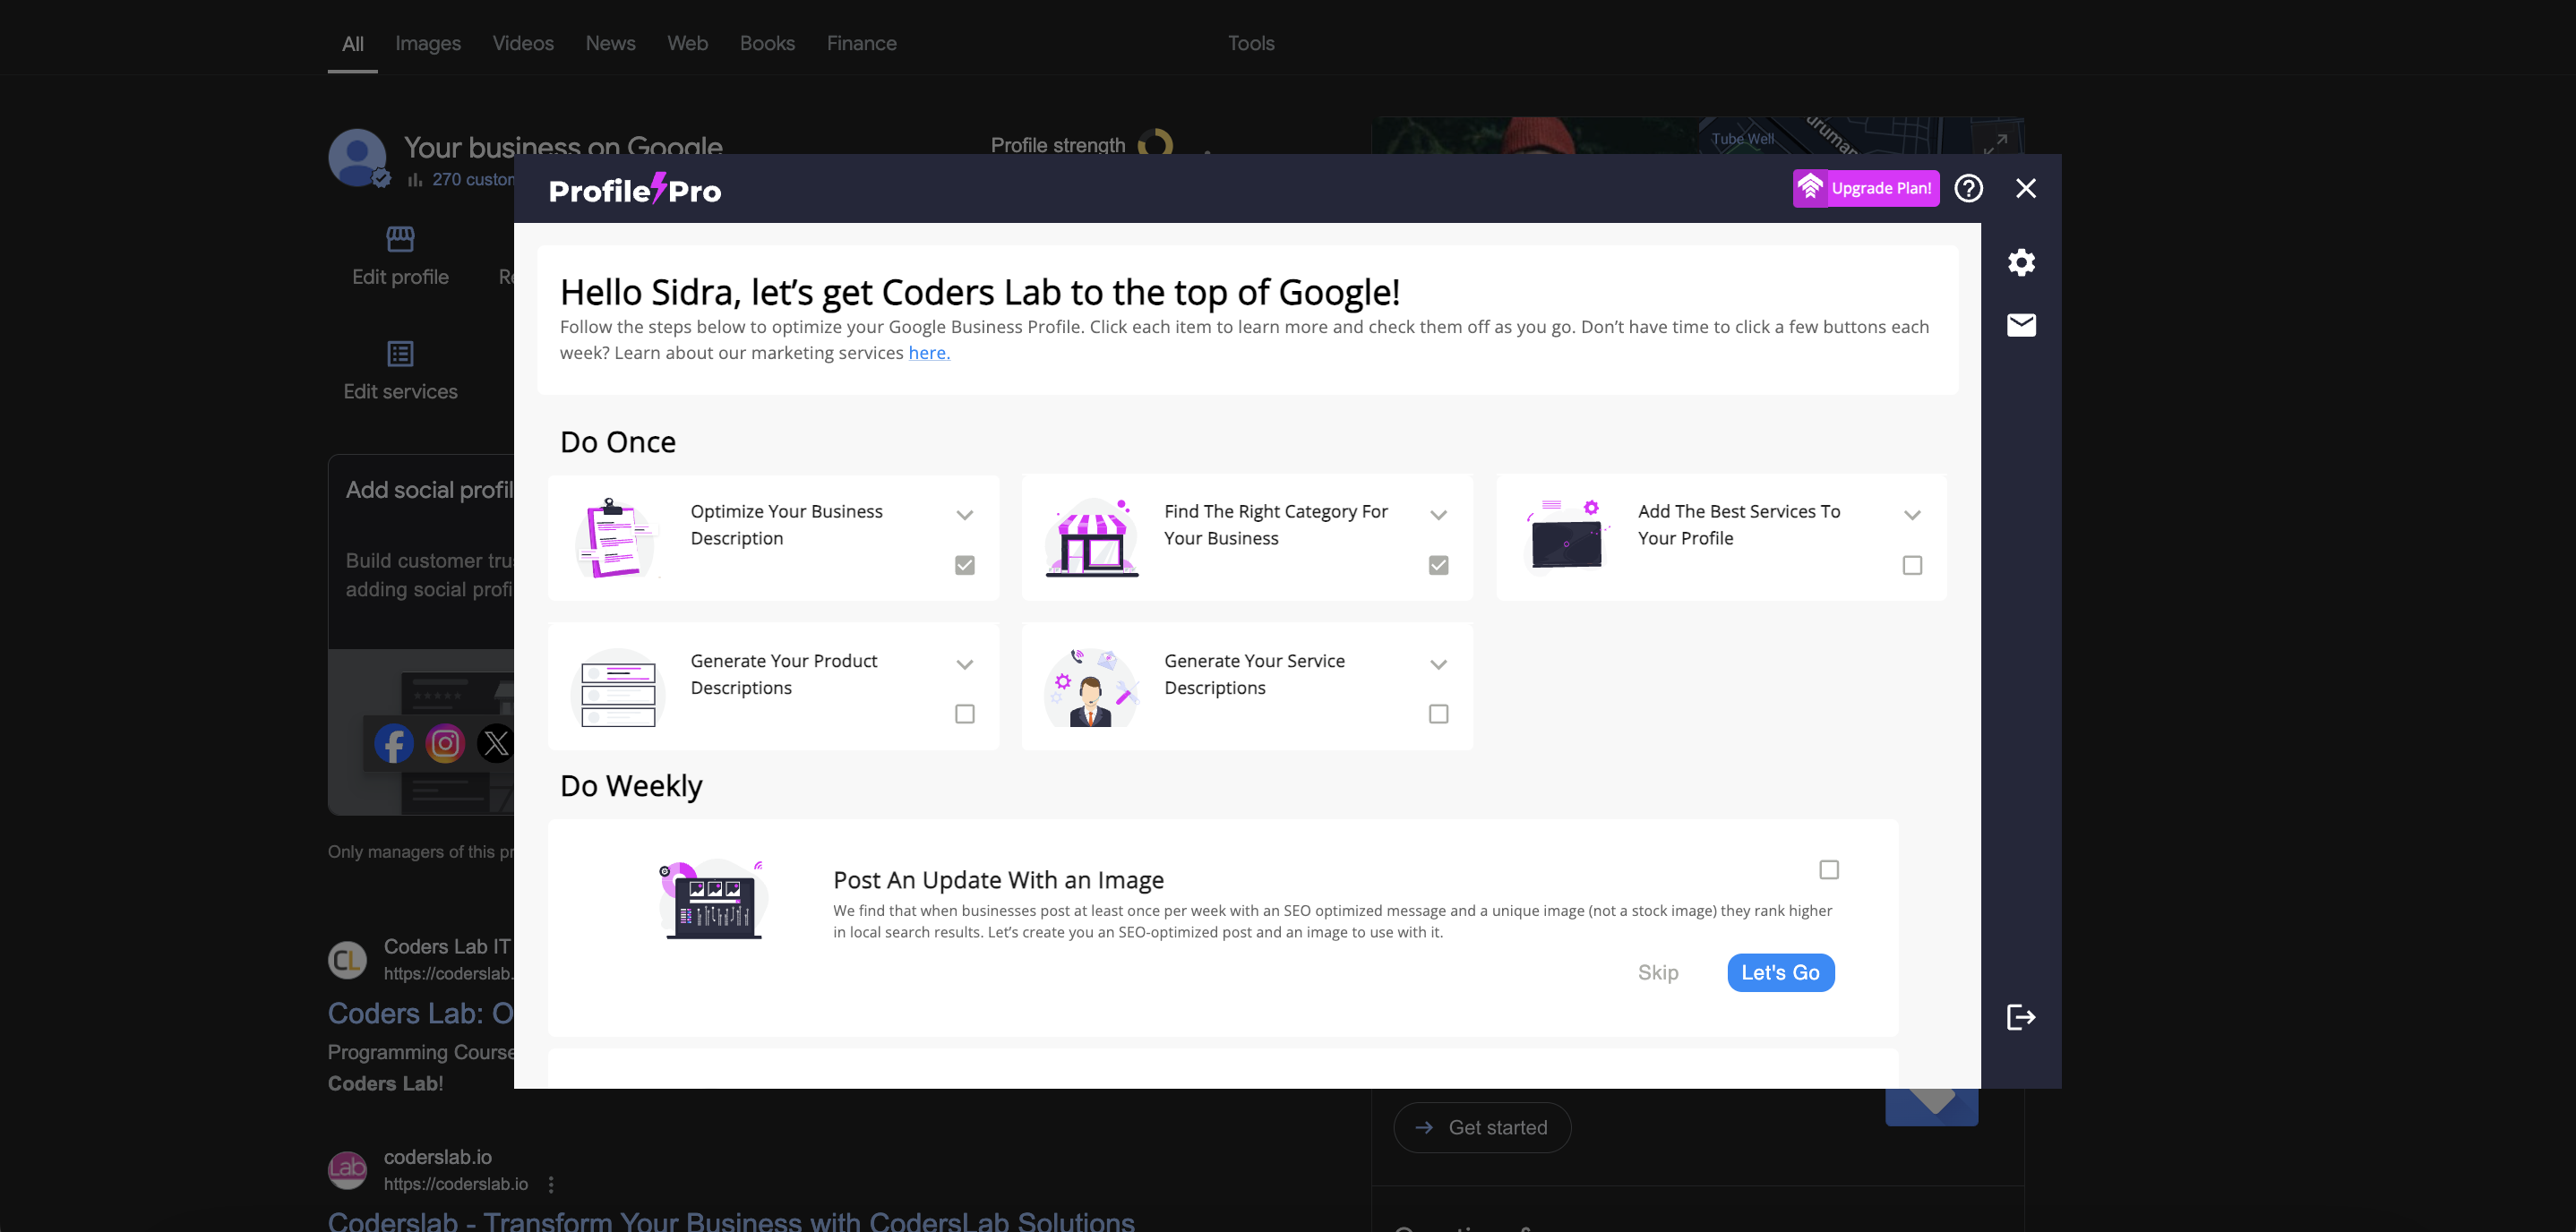Click 'Post An Update With an Image' title
2576x1232 pixels.
point(998,880)
